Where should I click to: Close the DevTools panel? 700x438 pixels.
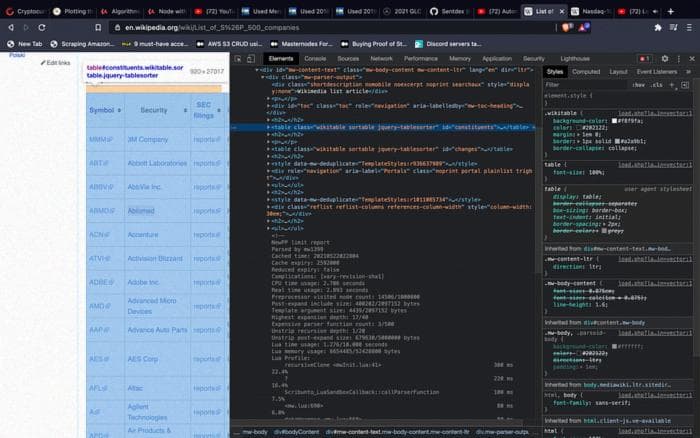tap(692, 58)
